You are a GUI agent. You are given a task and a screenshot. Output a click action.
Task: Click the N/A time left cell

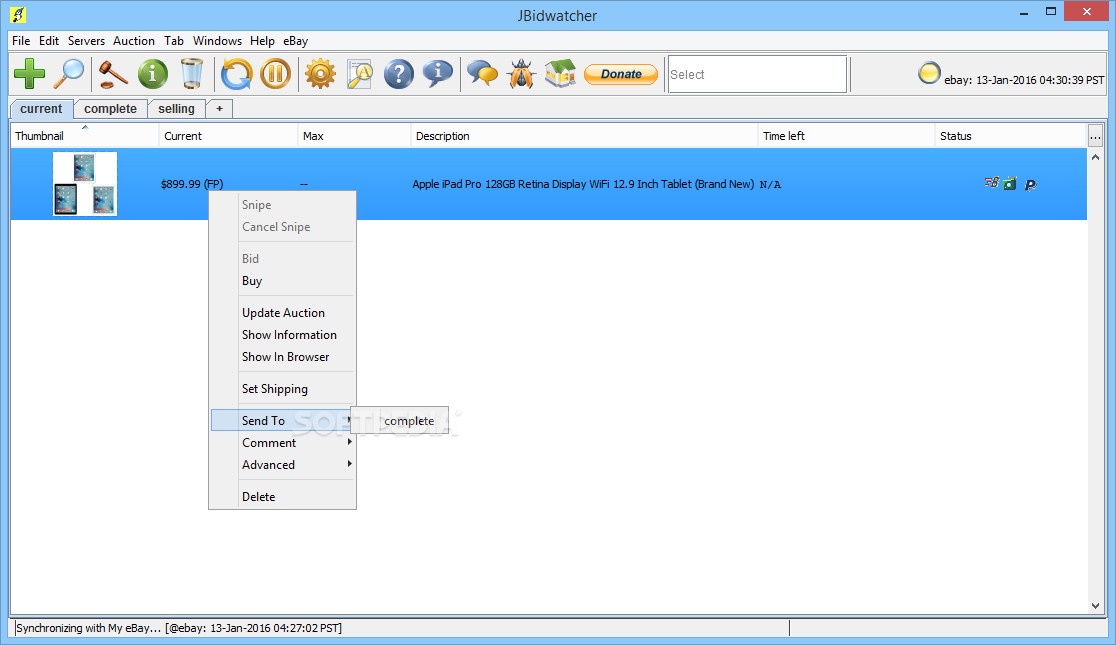(x=770, y=184)
